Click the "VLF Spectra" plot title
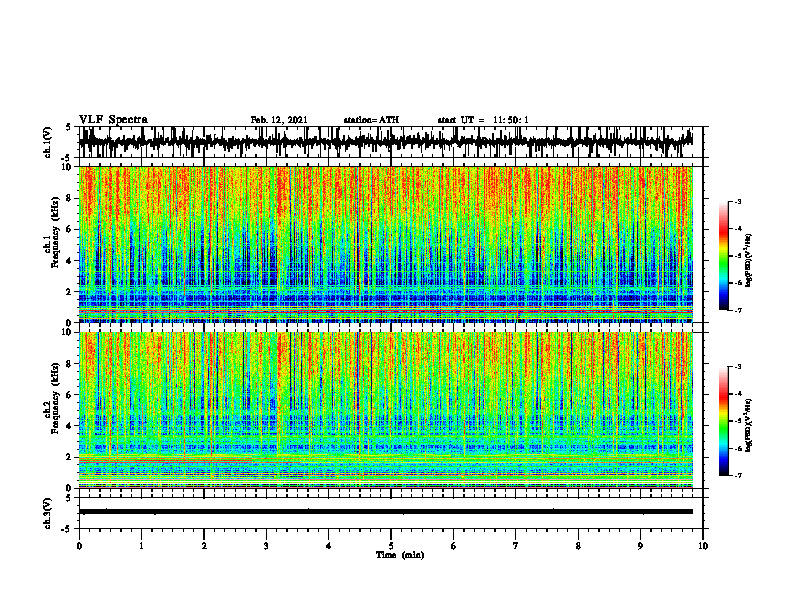 pos(113,120)
